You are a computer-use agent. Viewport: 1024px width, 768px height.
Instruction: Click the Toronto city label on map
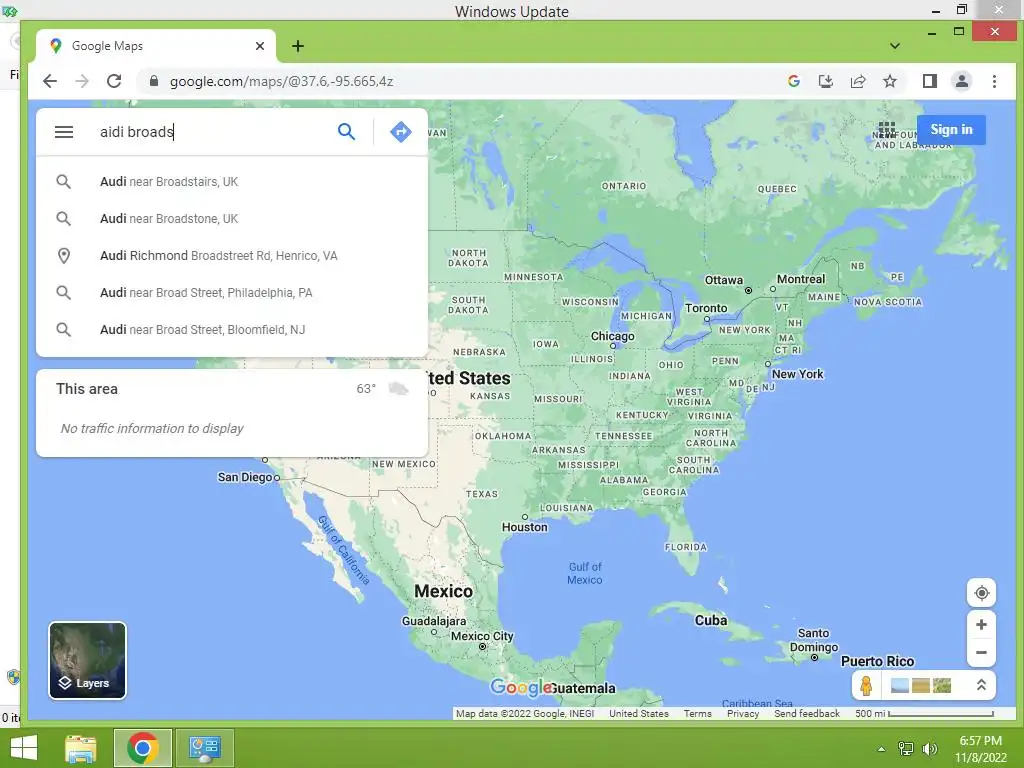tap(705, 308)
